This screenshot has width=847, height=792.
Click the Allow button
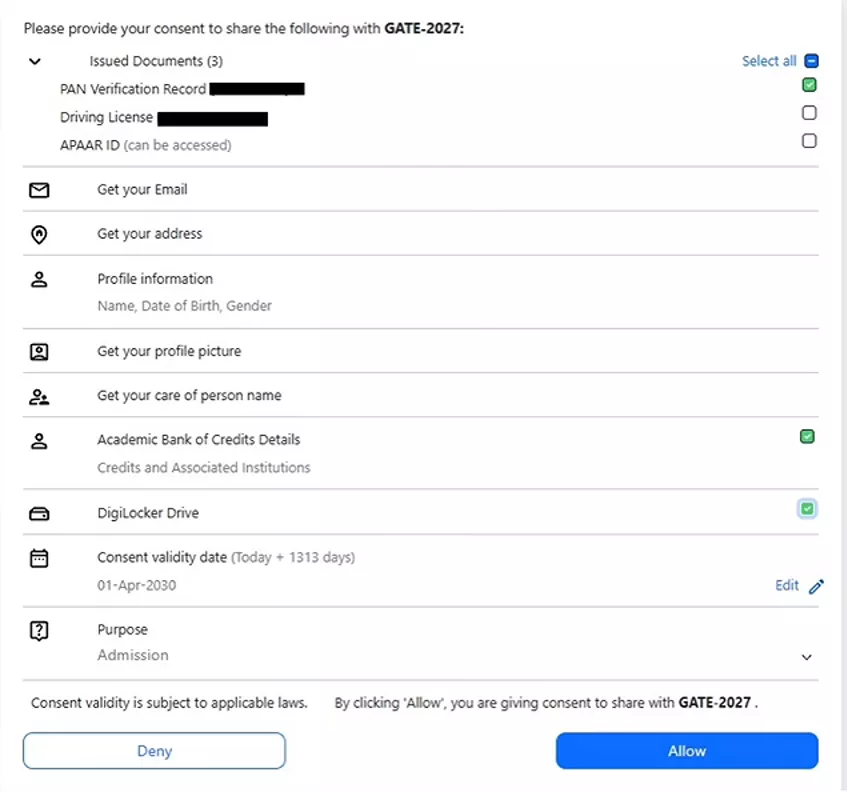tap(687, 751)
